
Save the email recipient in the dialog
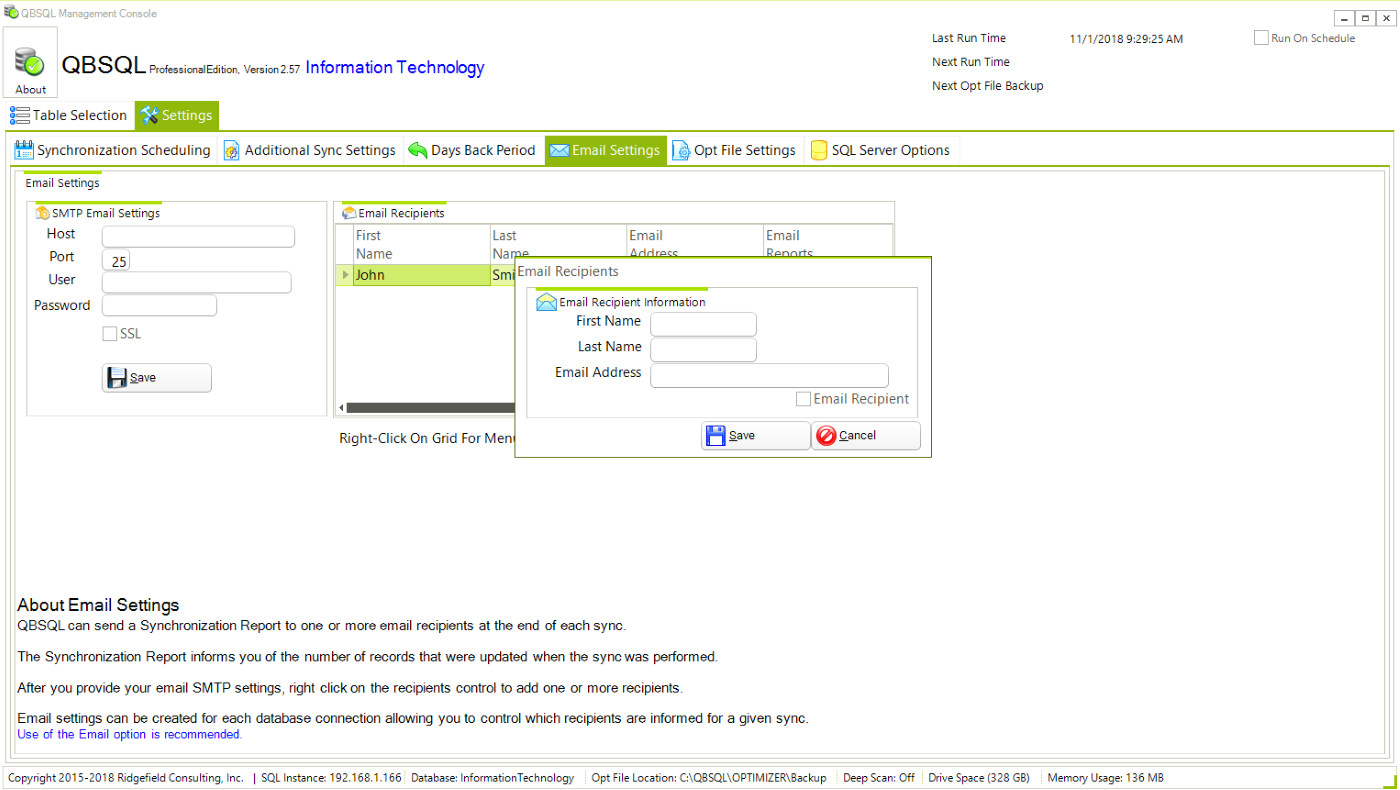(x=756, y=436)
